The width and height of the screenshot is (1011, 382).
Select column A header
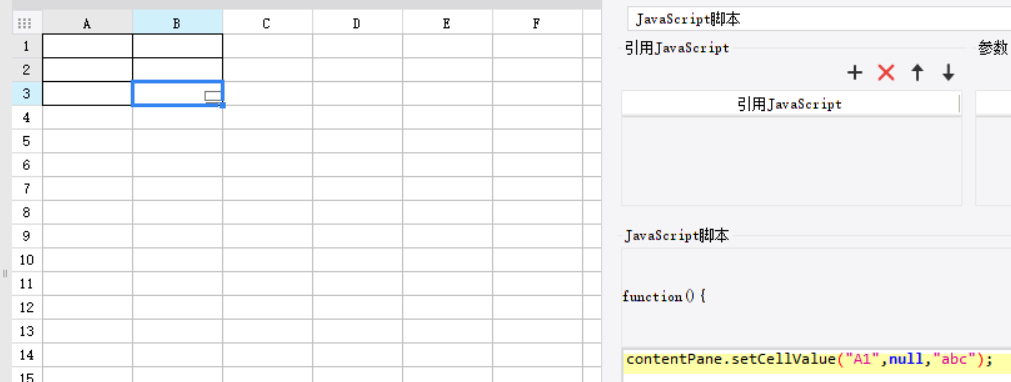88,24
